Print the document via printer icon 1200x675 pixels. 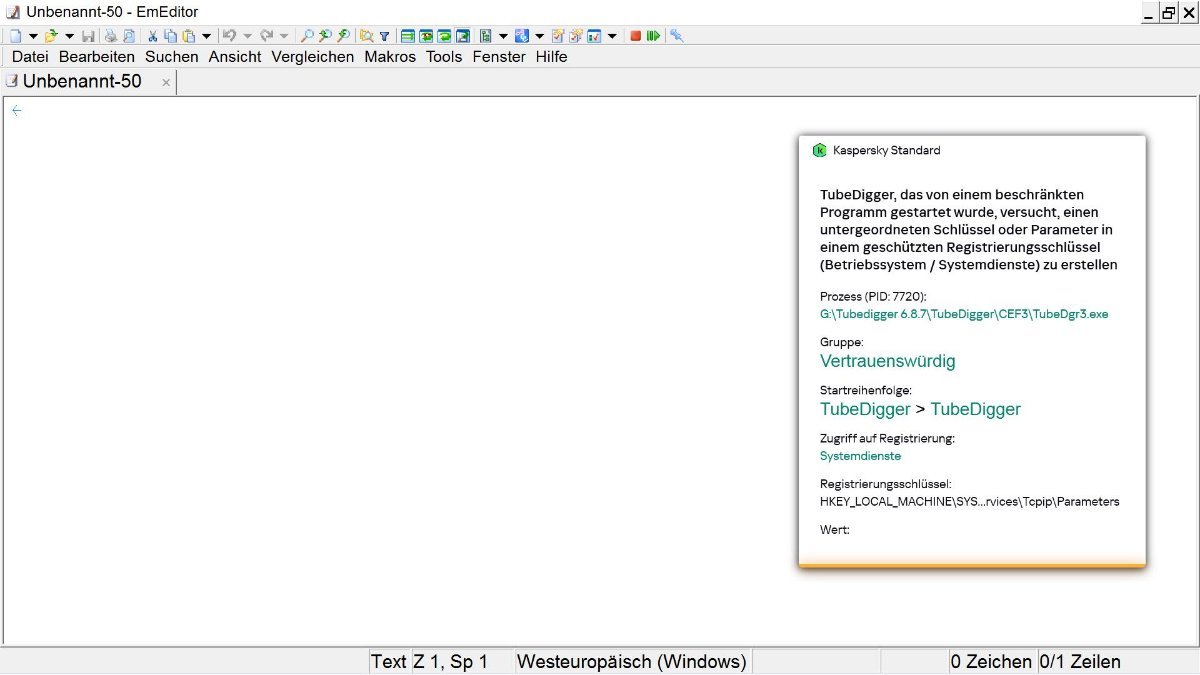[111, 36]
